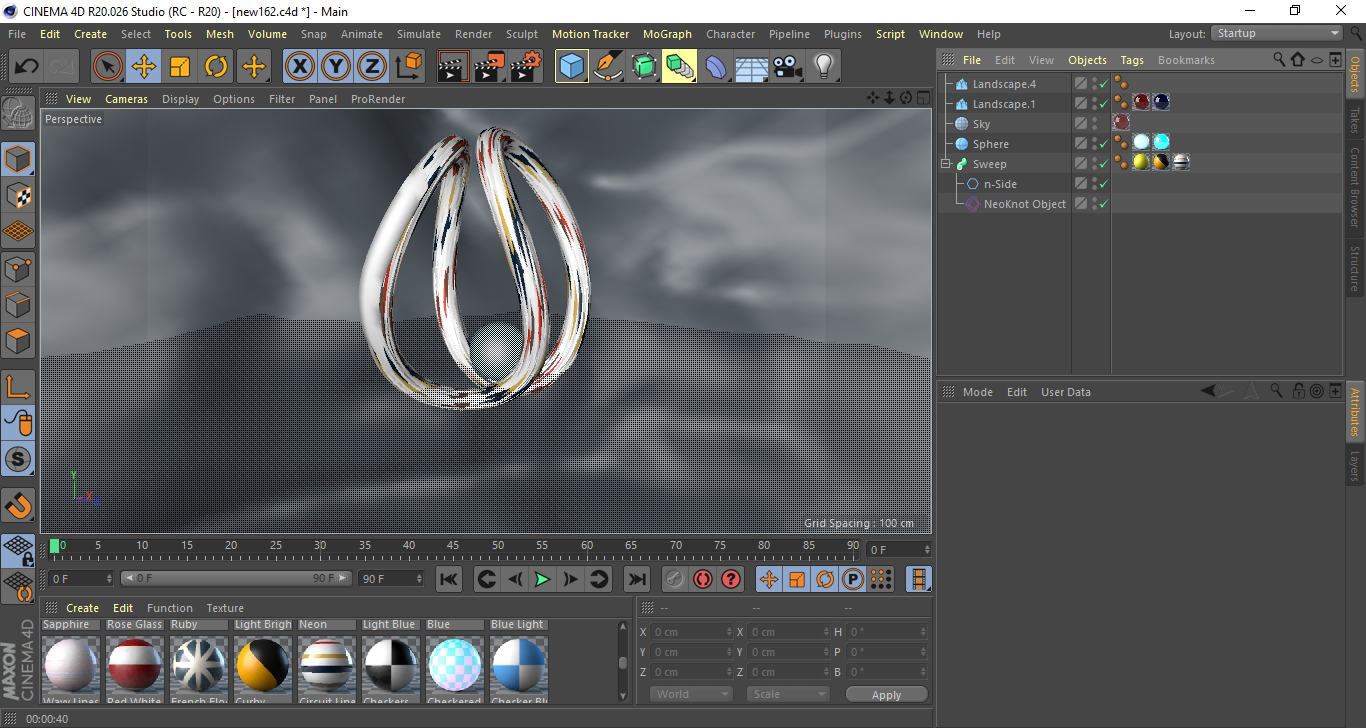Jump to end of animation

click(x=637, y=579)
